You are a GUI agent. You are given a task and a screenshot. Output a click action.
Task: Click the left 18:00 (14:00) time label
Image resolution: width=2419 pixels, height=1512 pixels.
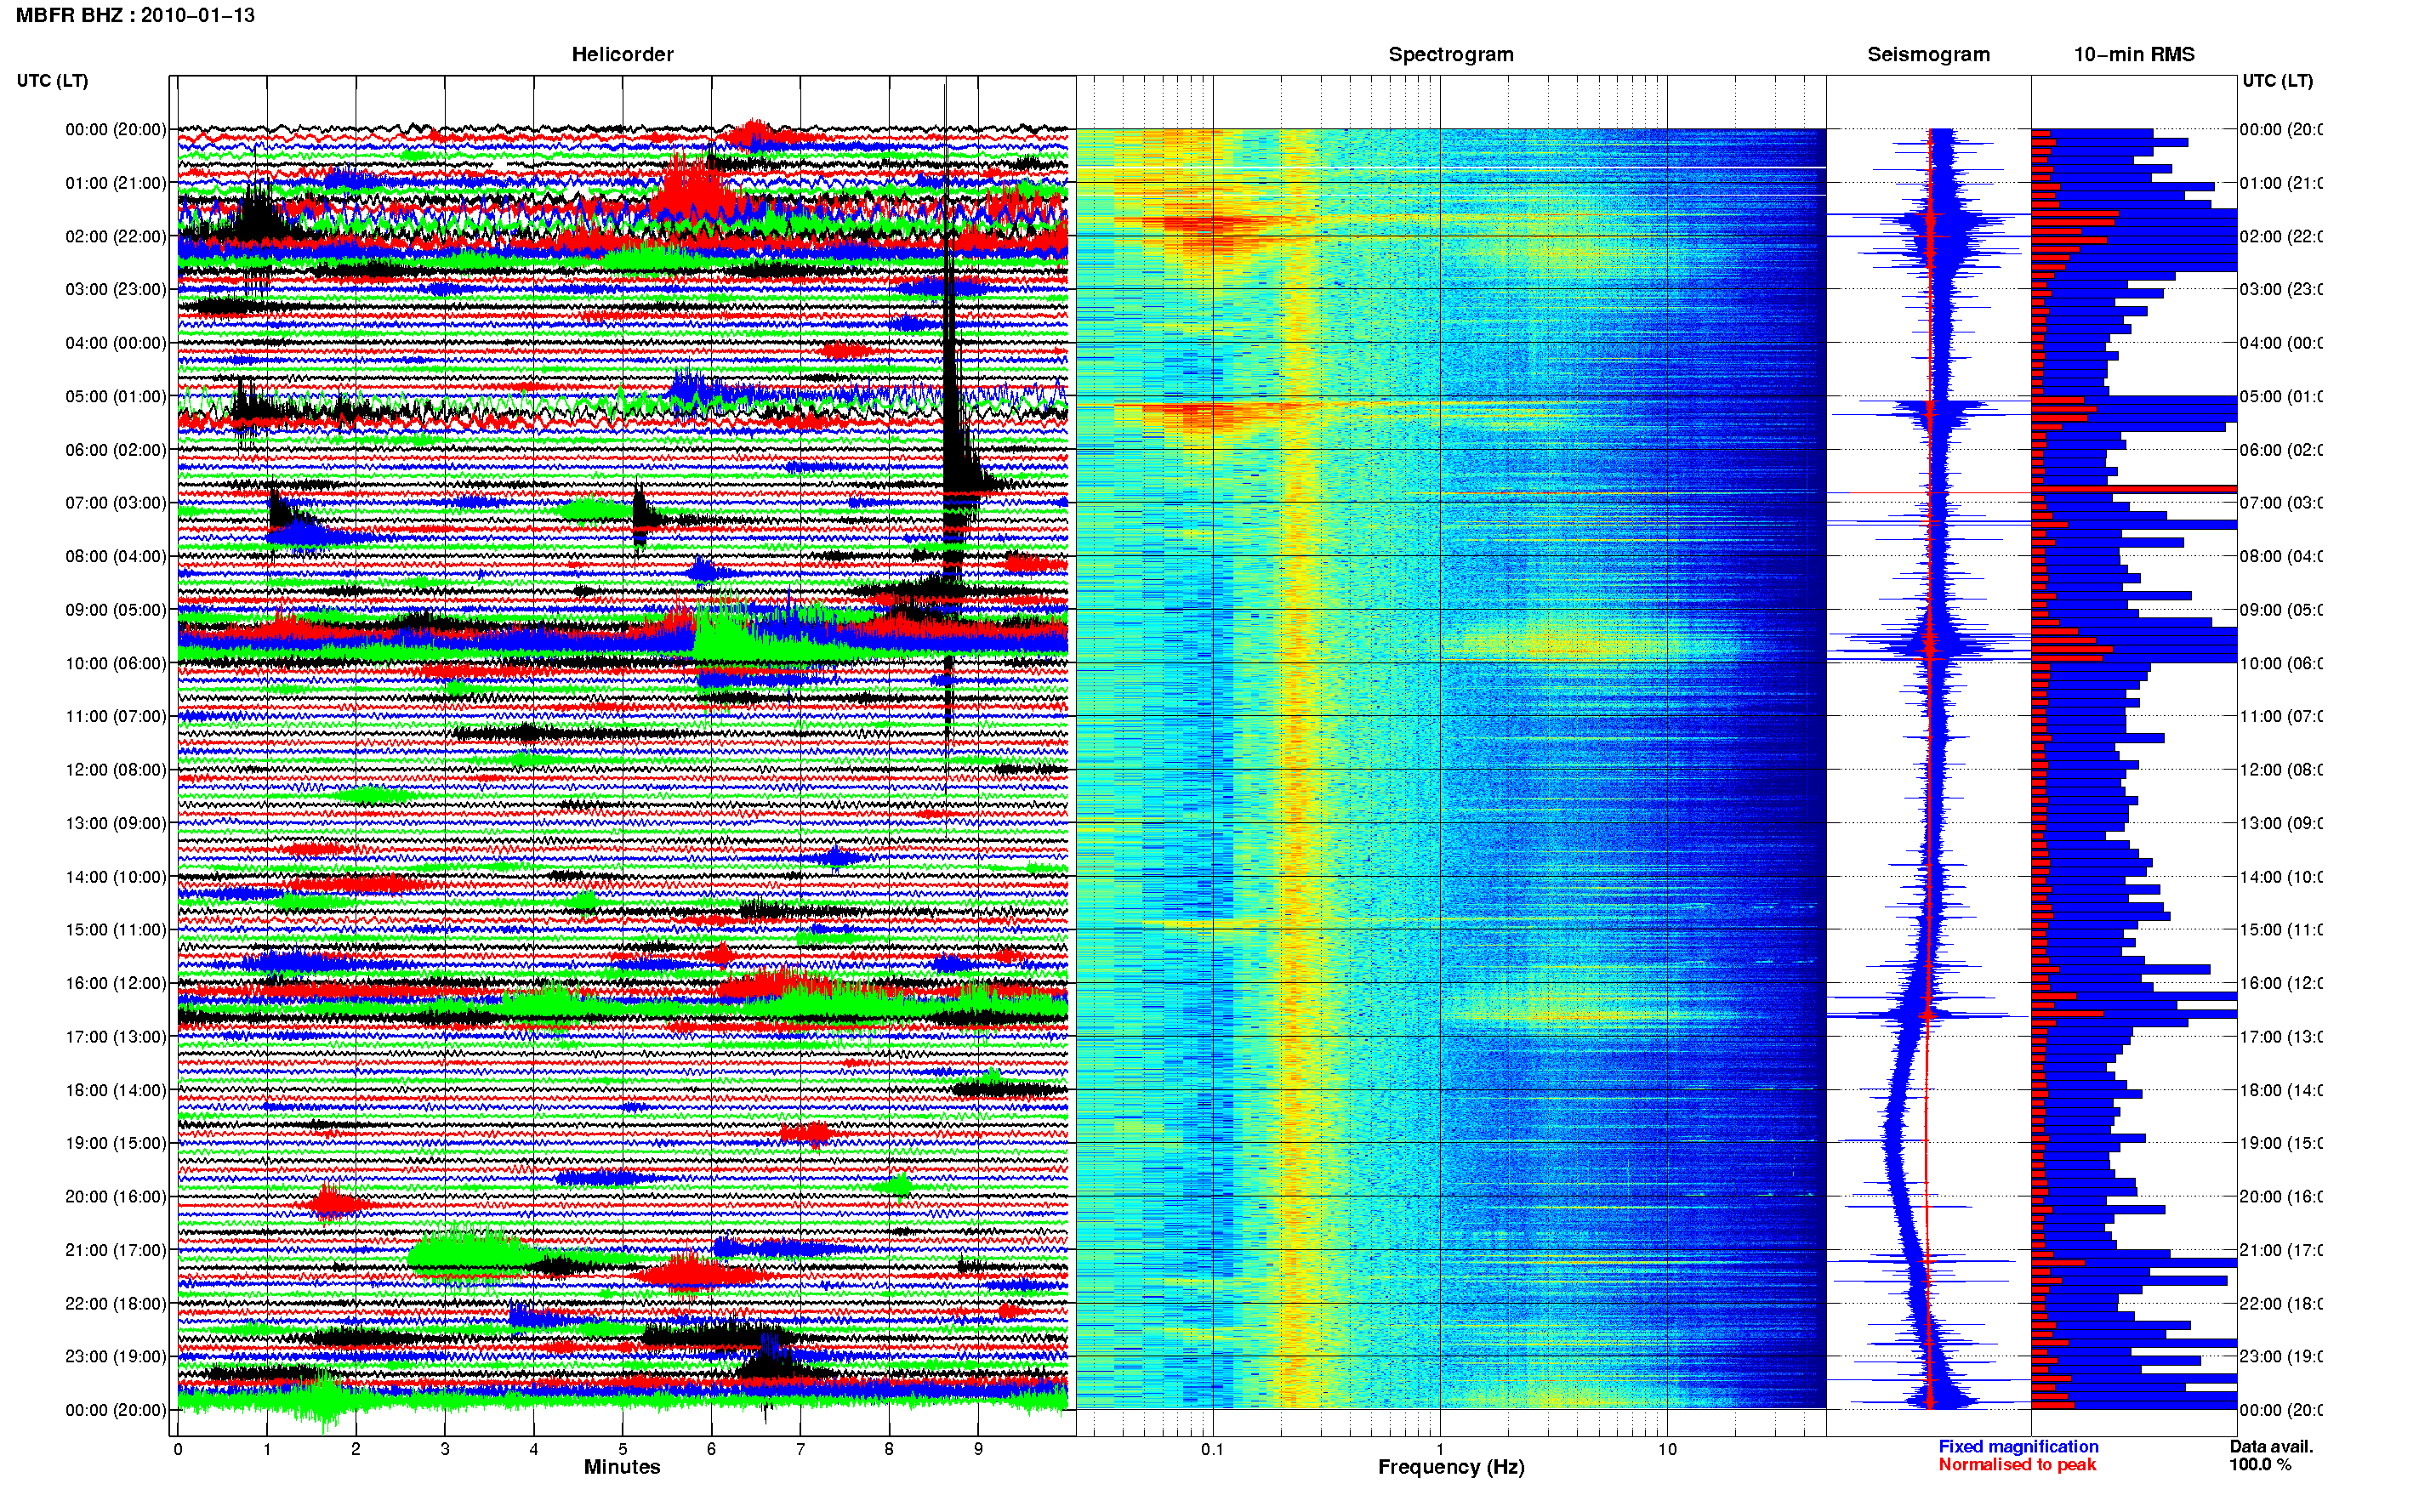tap(116, 1090)
